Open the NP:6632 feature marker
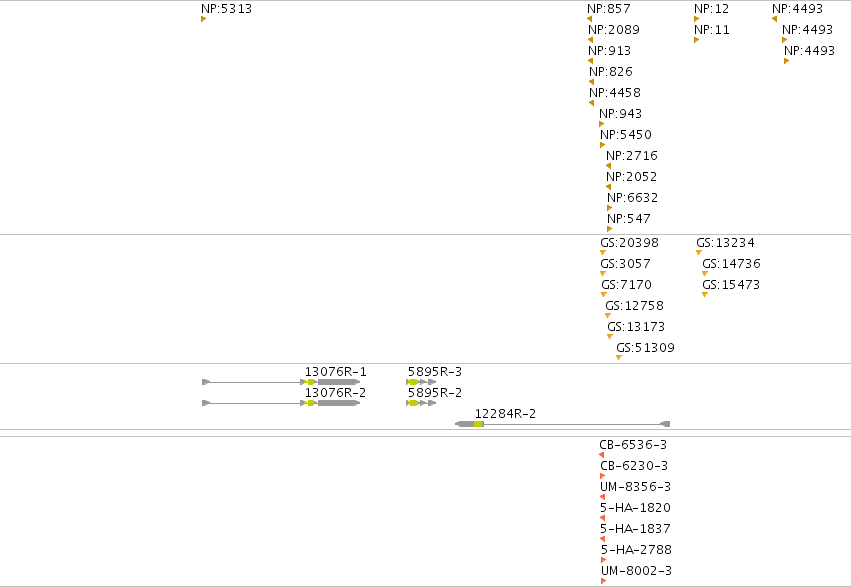Screen dimensions: 851x587 [x=609, y=208]
